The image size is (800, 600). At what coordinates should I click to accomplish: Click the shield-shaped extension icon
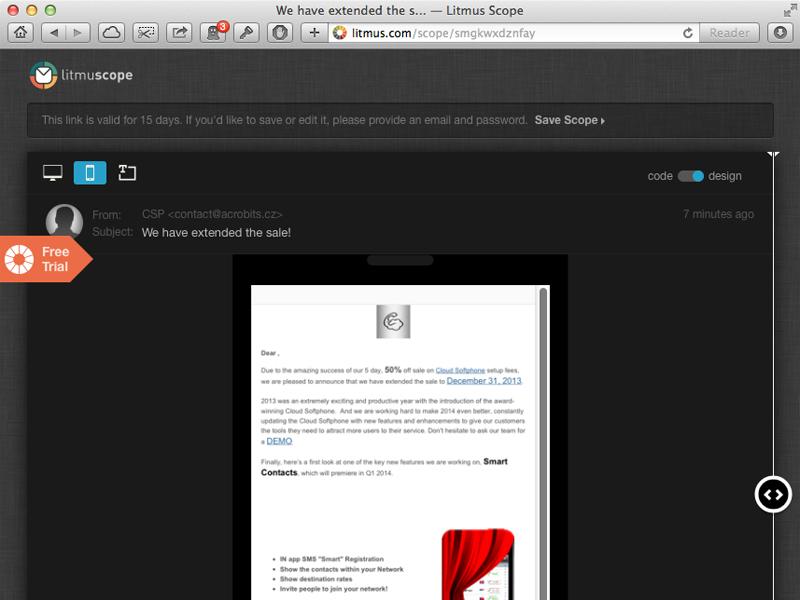pyautogui.click(x=280, y=33)
